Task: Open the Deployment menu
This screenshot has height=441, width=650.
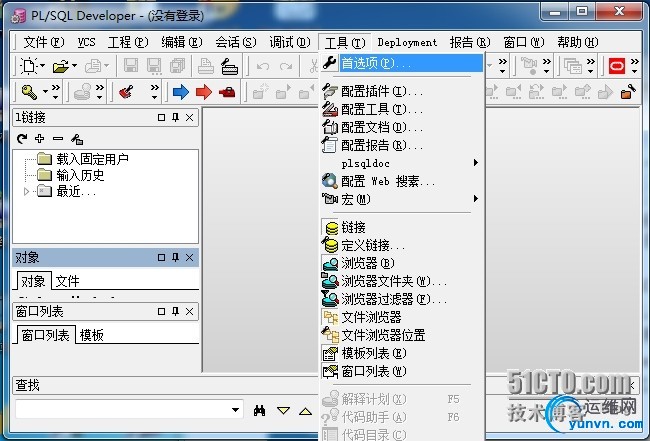Action: (x=407, y=42)
